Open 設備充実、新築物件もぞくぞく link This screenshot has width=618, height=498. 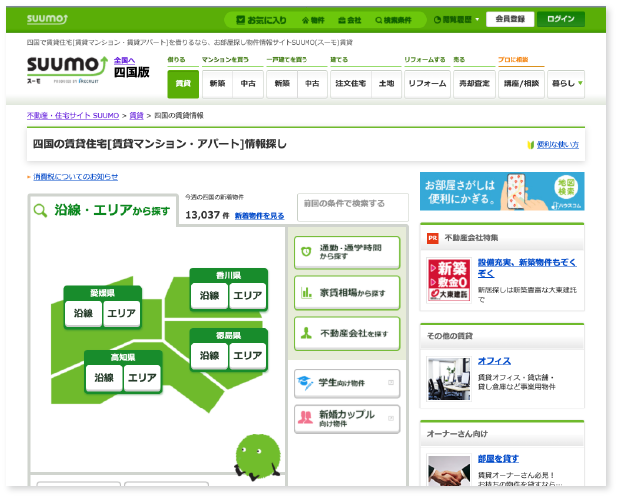click(527, 268)
